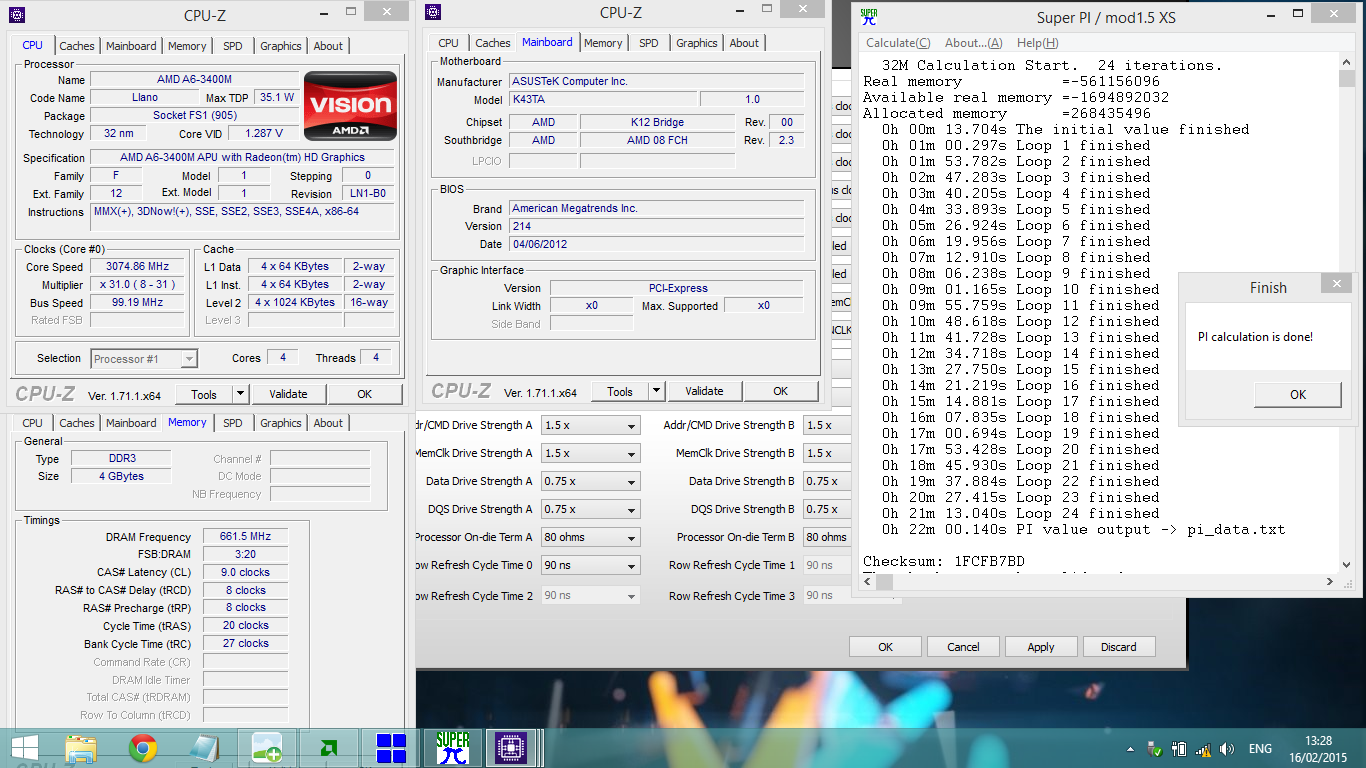Click Tools button in CPU-Z mainboard window
This screenshot has height=768, width=1366.
click(x=620, y=391)
